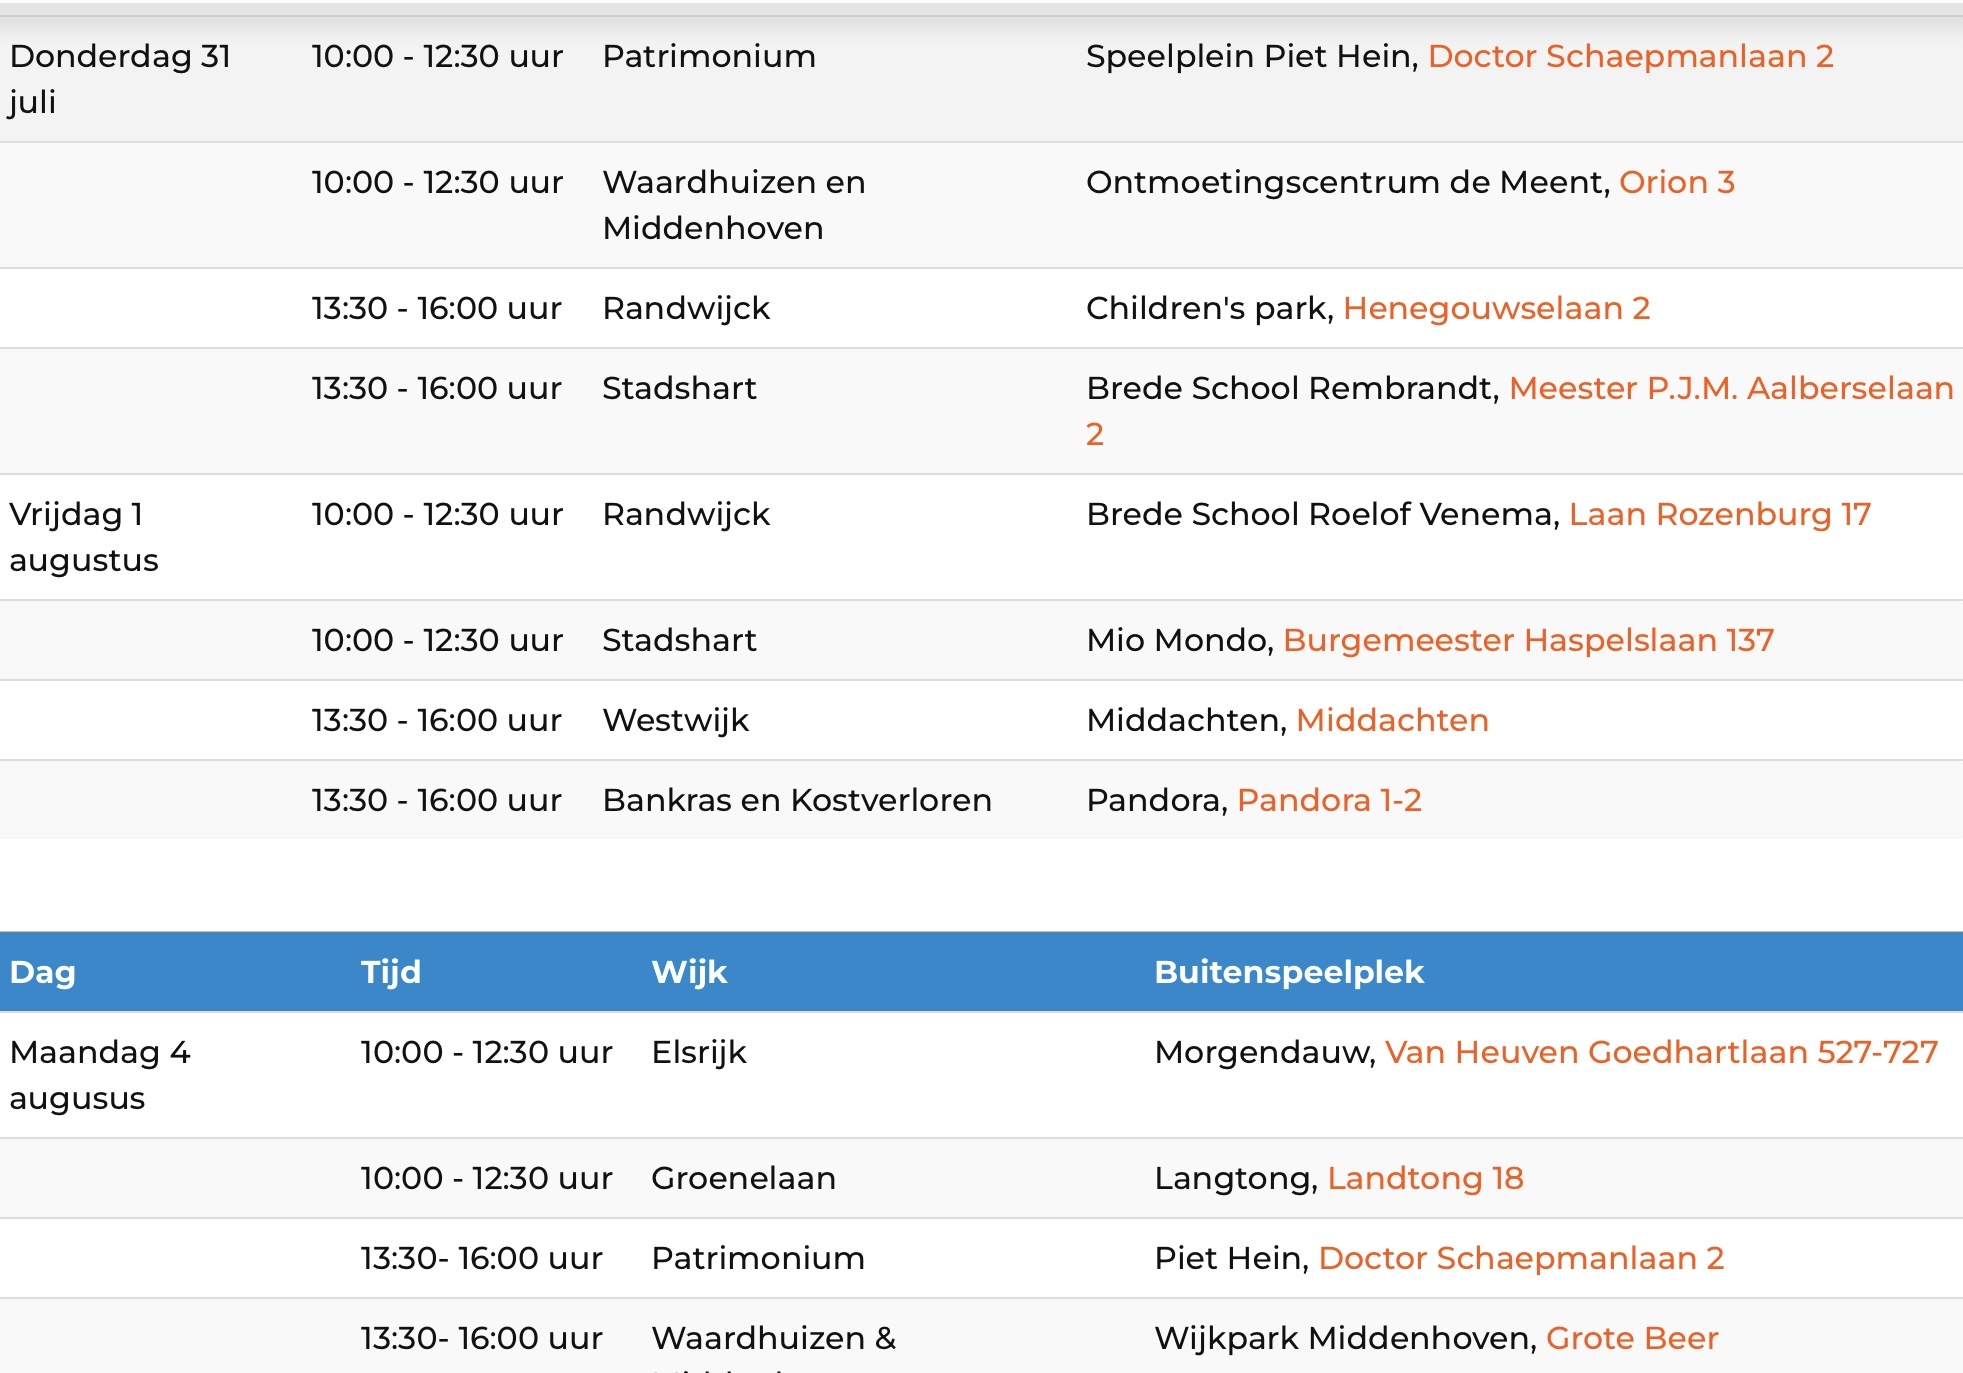Click Doctor Schaepmanlaan 2 next to Speelplein Piet Hein
The image size is (1963, 1373).
point(1630,56)
